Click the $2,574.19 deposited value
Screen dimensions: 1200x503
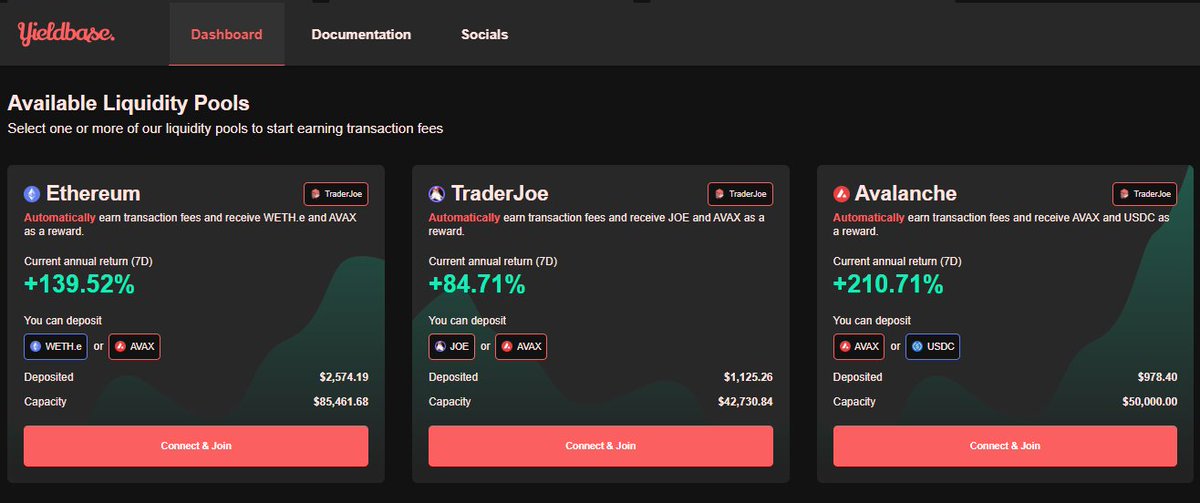point(344,377)
